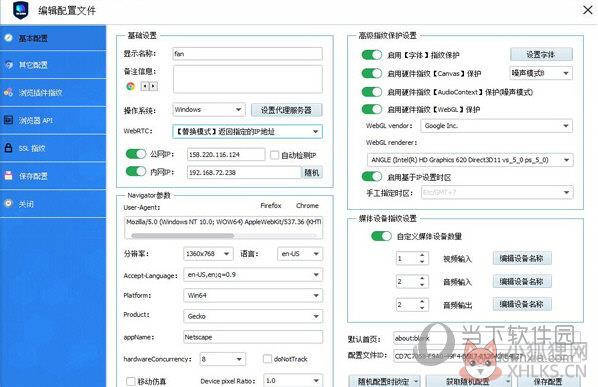Image resolution: width=598 pixels, height=387 pixels.
Task: Open the 基本配置 sidebar section icon
Action: [8, 38]
